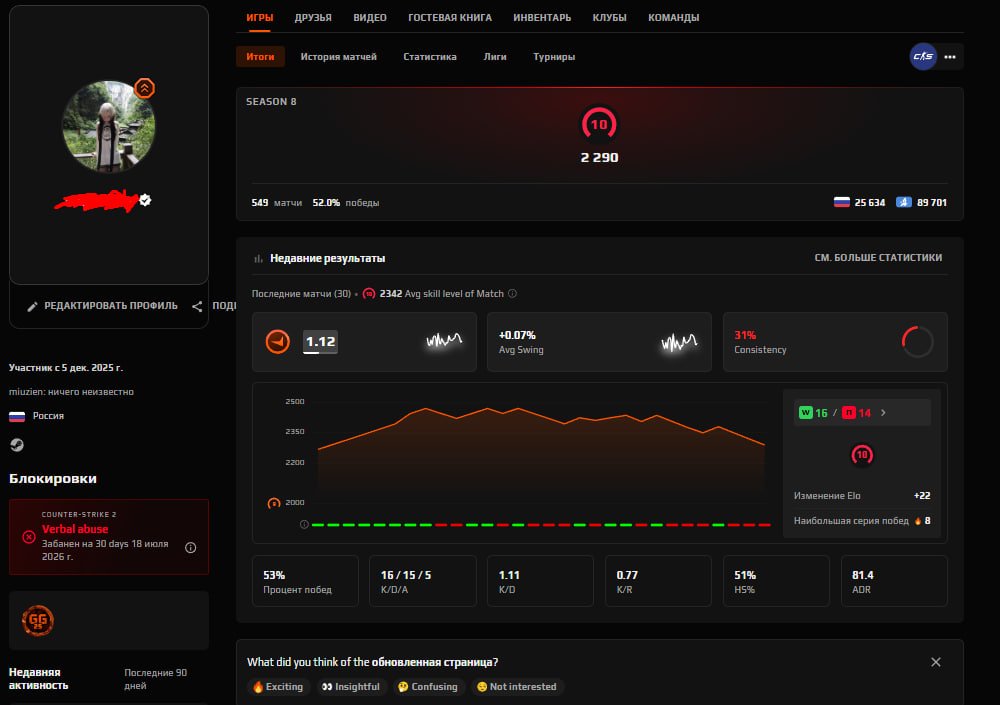
Task: Switch to the ДРУЗЬЯ tab
Action: click(x=313, y=17)
